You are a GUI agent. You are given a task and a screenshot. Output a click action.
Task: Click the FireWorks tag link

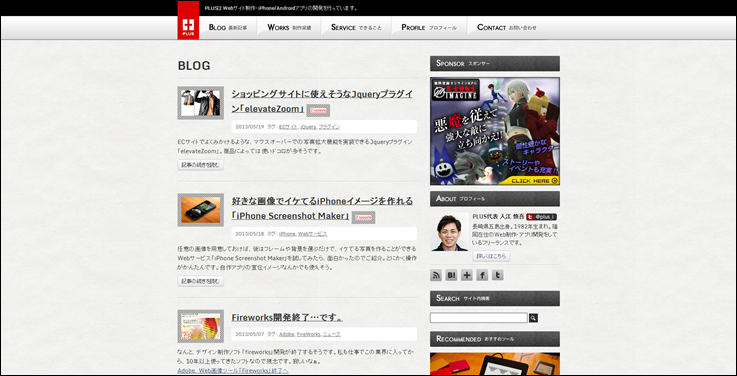click(308, 334)
